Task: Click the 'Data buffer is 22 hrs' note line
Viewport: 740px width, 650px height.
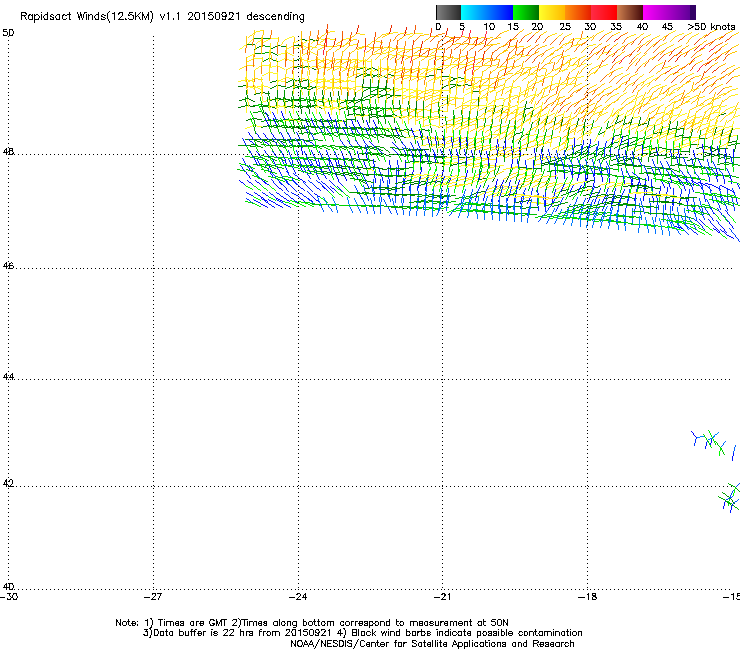Action: (x=362, y=633)
